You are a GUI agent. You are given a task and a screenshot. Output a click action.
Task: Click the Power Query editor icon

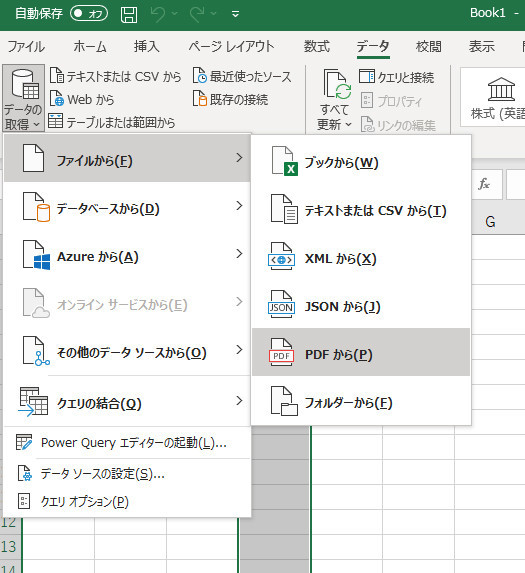tap(24, 442)
